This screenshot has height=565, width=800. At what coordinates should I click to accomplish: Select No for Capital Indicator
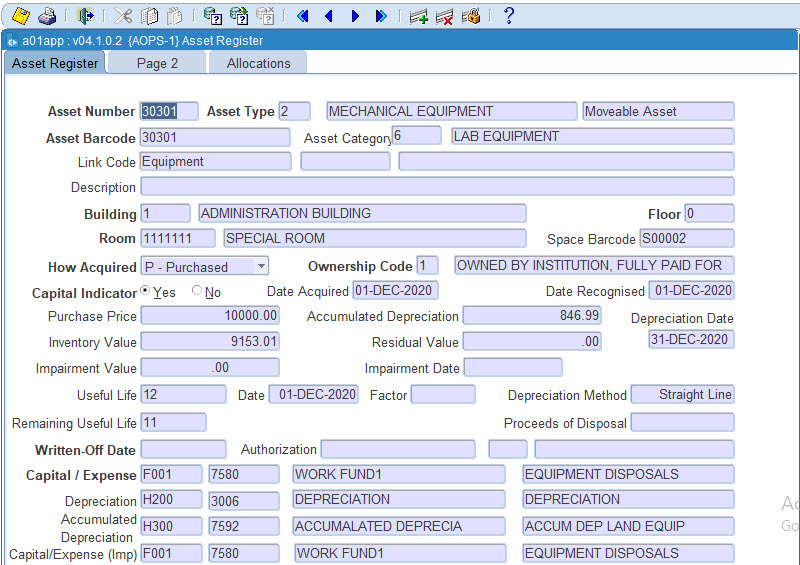pos(197,291)
